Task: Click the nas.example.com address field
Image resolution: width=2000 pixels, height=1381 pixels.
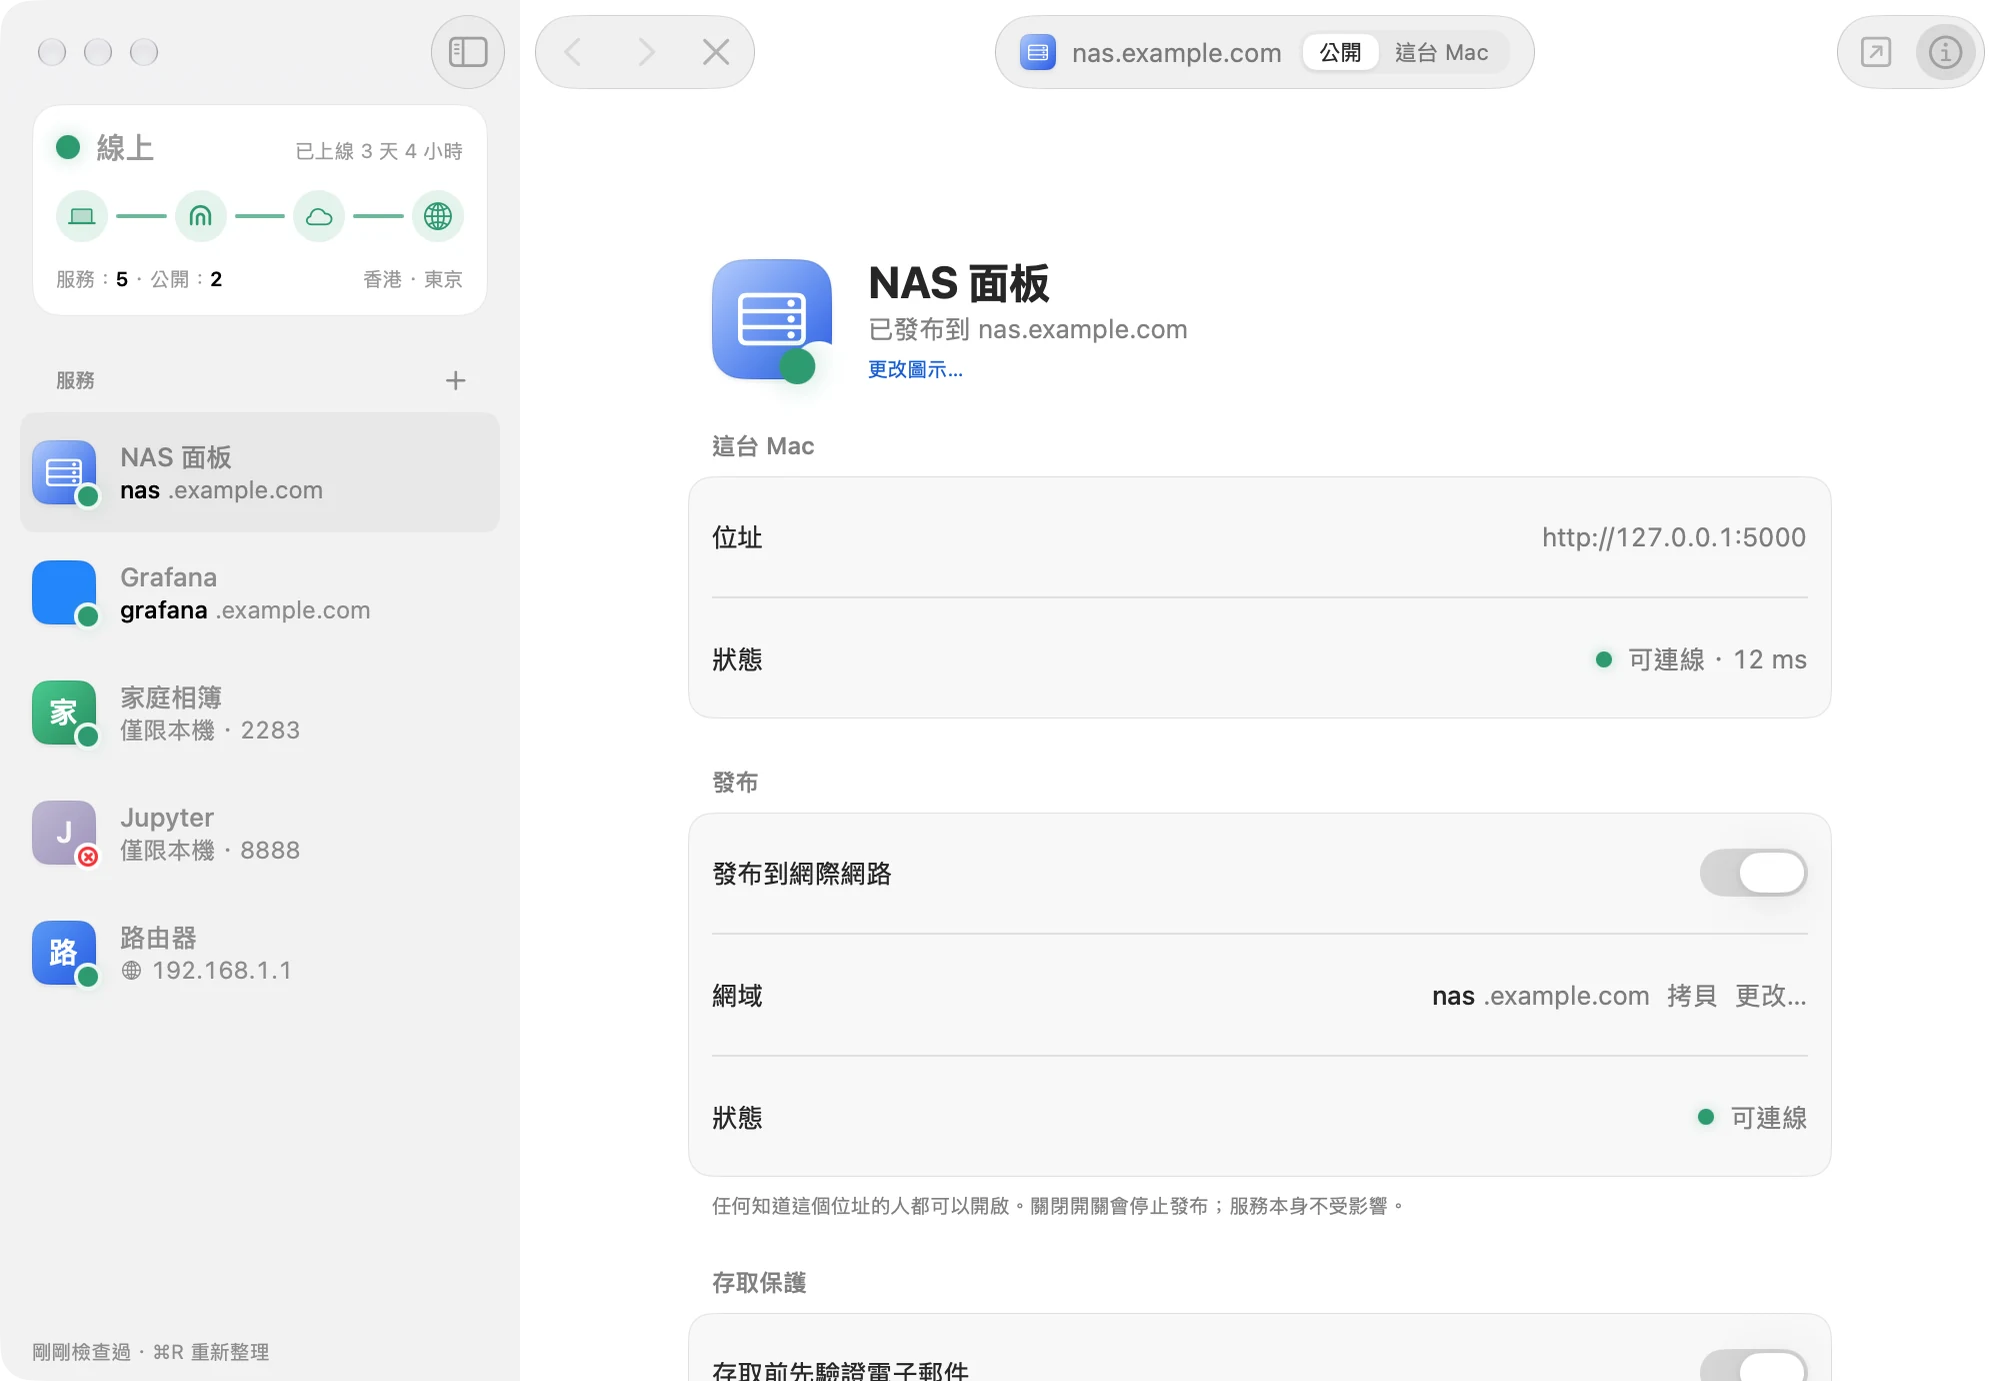Action: tap(1176, 52)
